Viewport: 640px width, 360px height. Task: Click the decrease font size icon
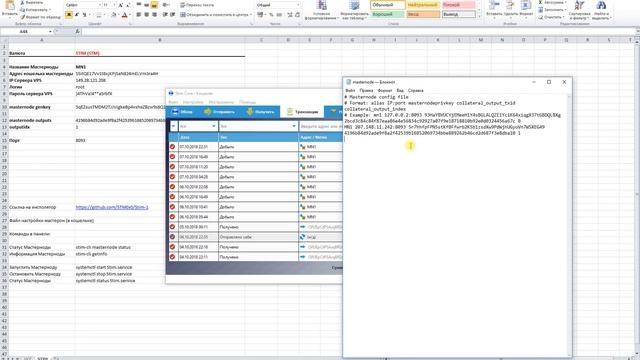click(x=128, y=5)
